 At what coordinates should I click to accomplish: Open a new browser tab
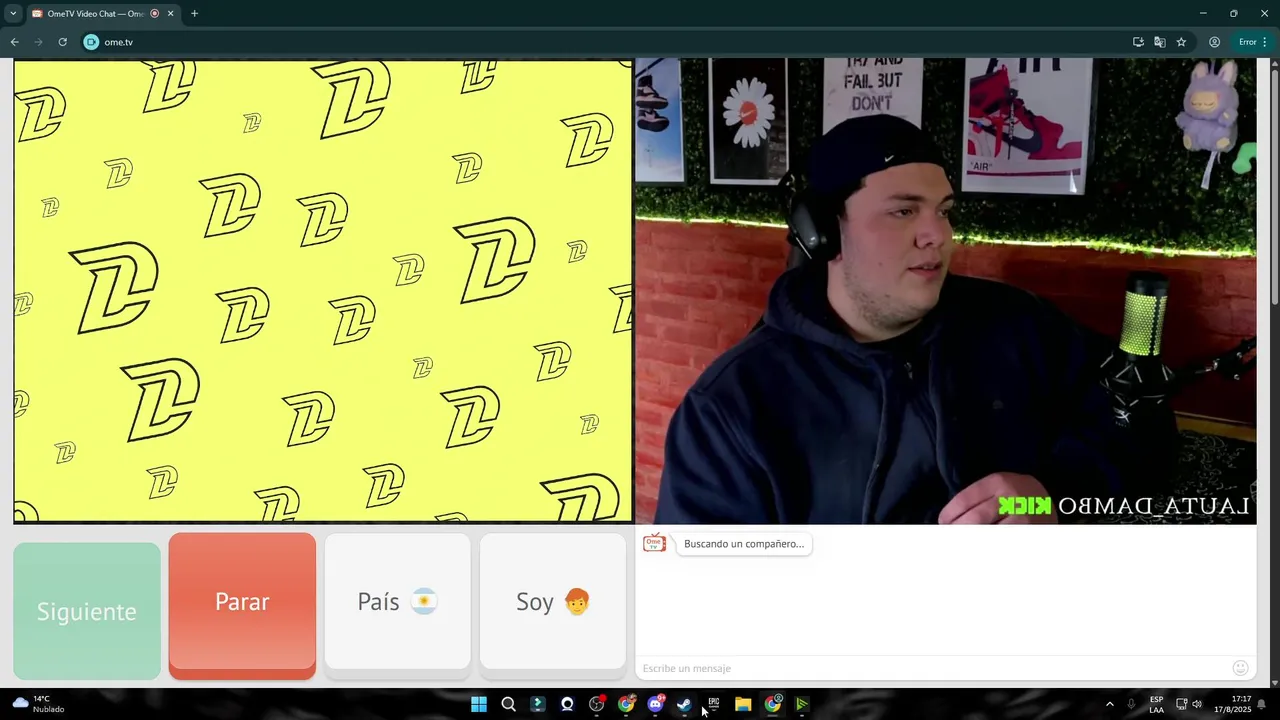pyautogui.click(x=194, y=14)
